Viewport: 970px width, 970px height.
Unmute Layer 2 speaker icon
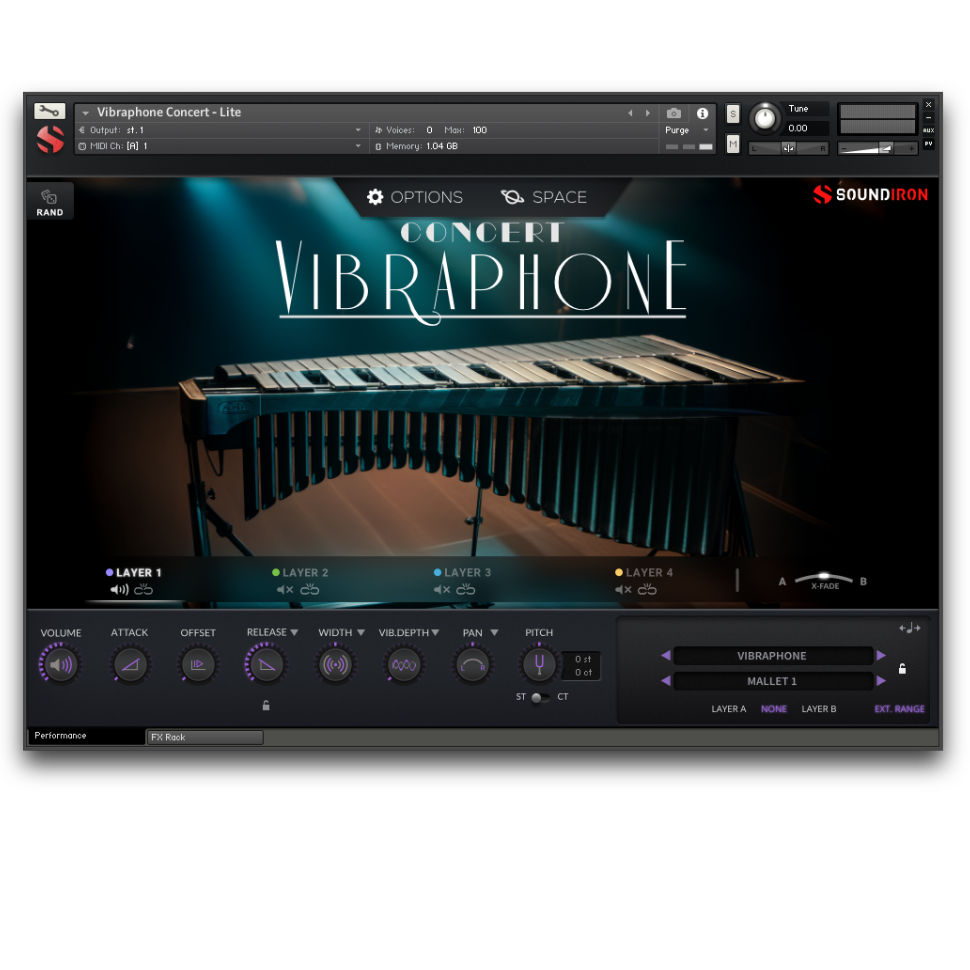pos(284,590)
